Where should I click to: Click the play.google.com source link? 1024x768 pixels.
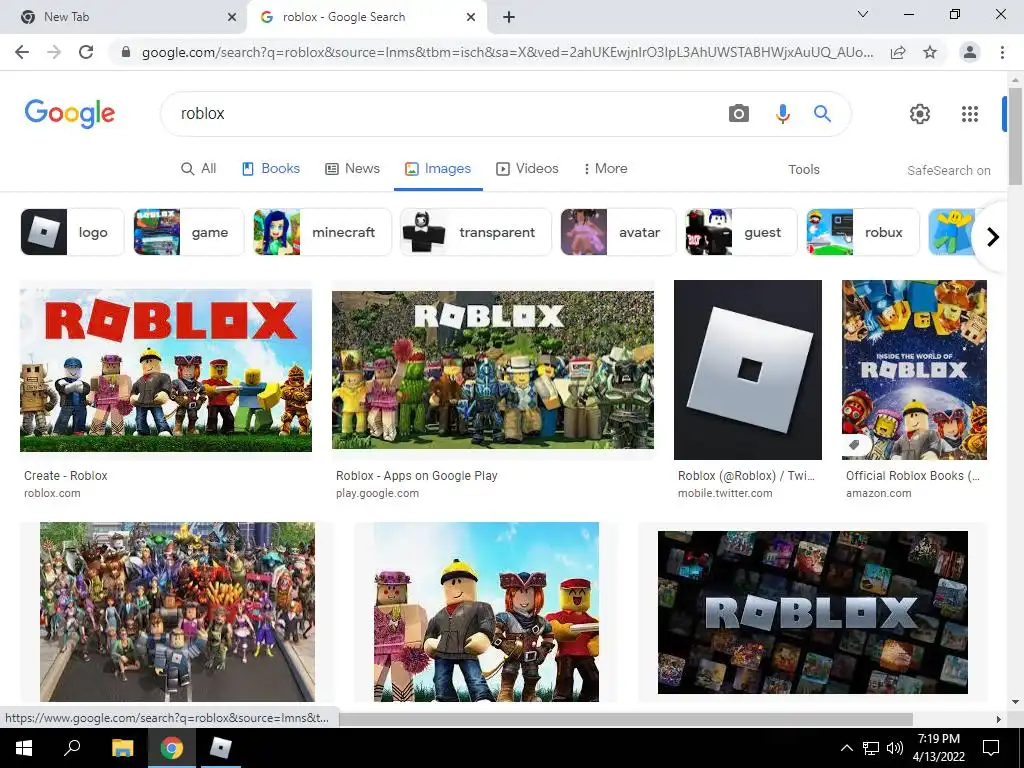377,493
